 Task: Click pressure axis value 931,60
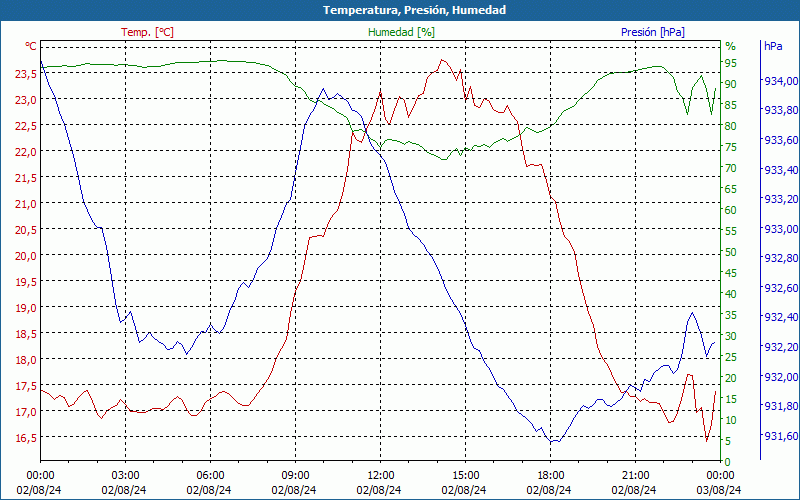pyautogui.click(x=781, y=436)
